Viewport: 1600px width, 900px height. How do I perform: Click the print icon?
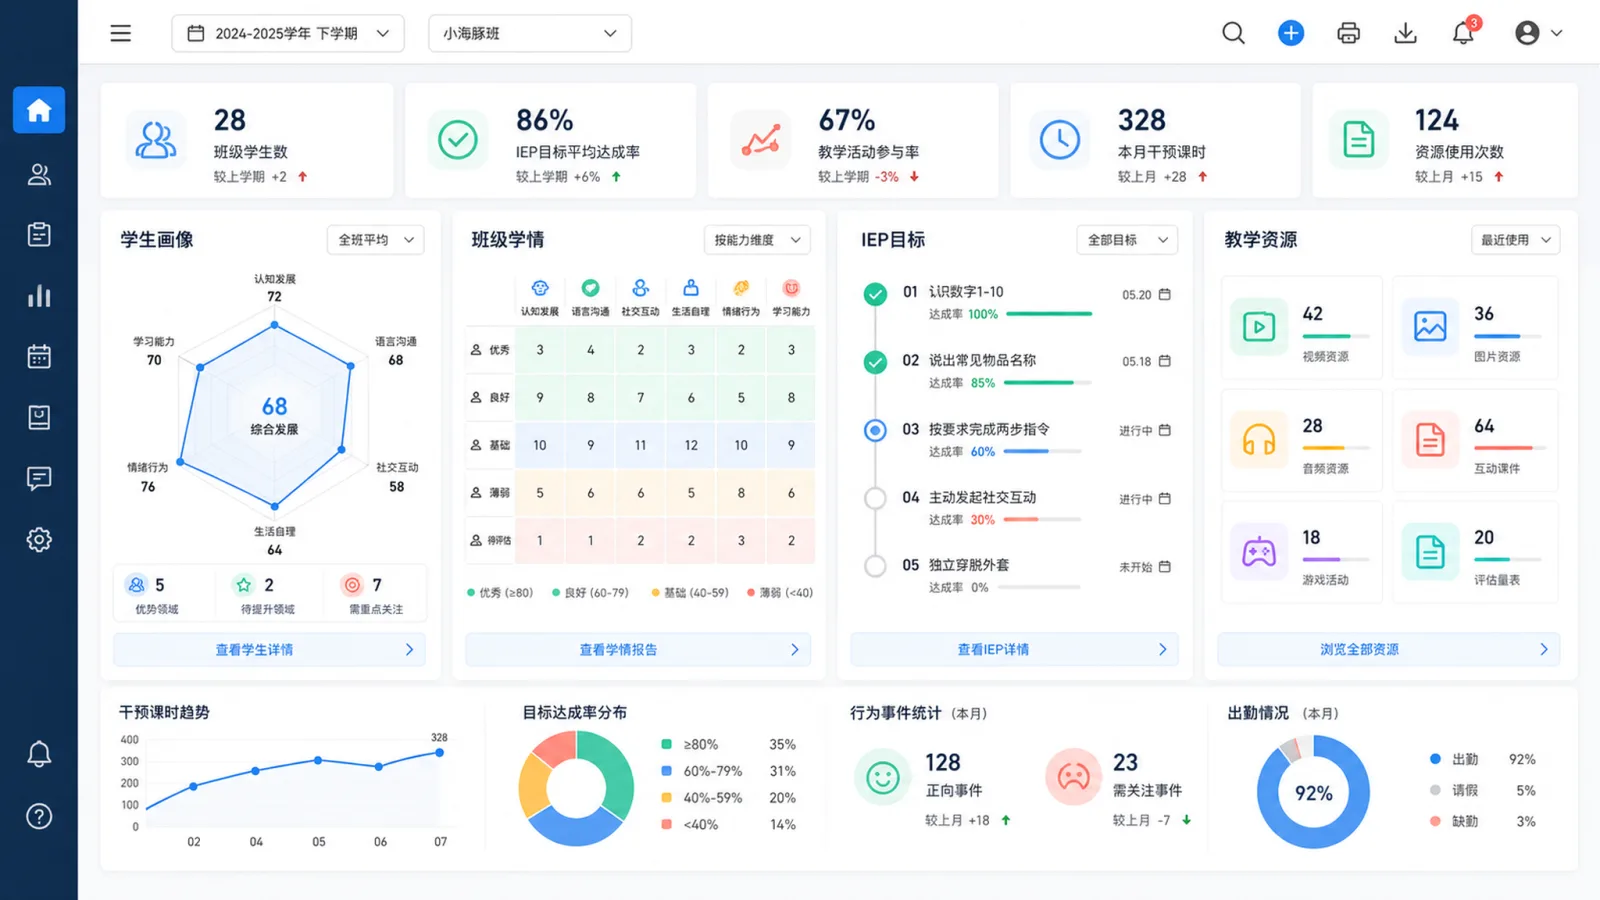(1348, 33)
